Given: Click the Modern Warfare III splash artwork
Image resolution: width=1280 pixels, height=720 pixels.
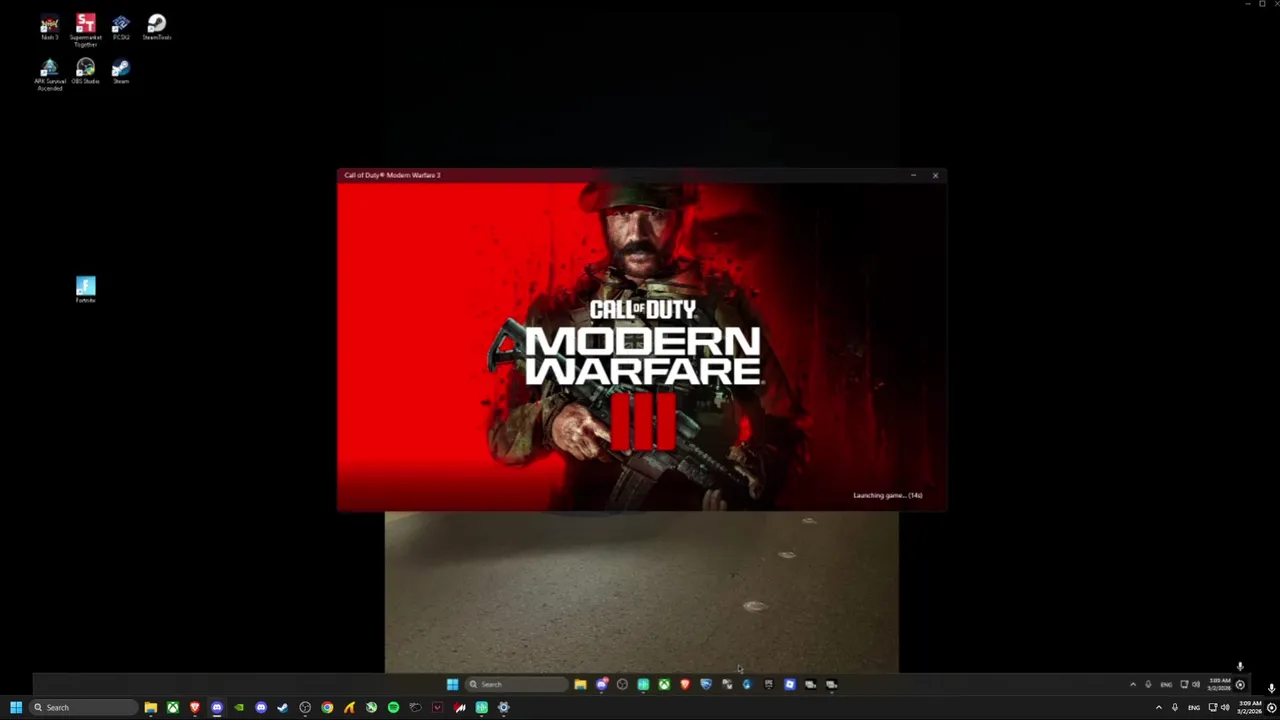Looking at the screenshot, I should (x=641, y=346).
